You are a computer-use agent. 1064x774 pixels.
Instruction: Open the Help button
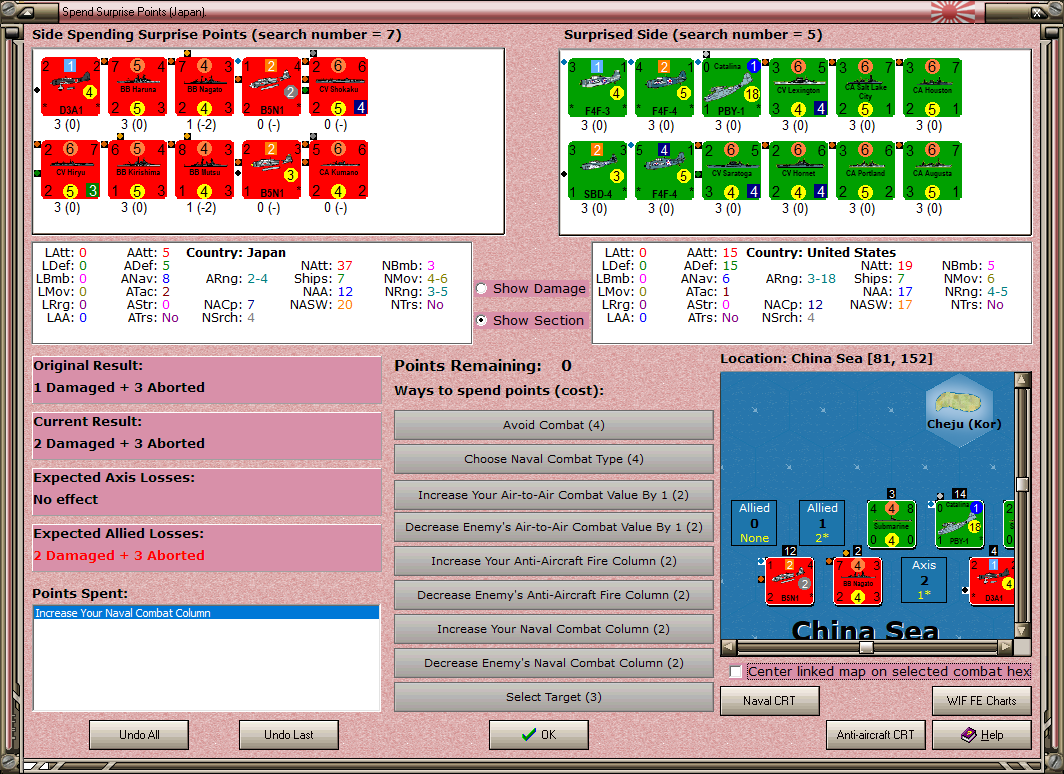[982, 735]
